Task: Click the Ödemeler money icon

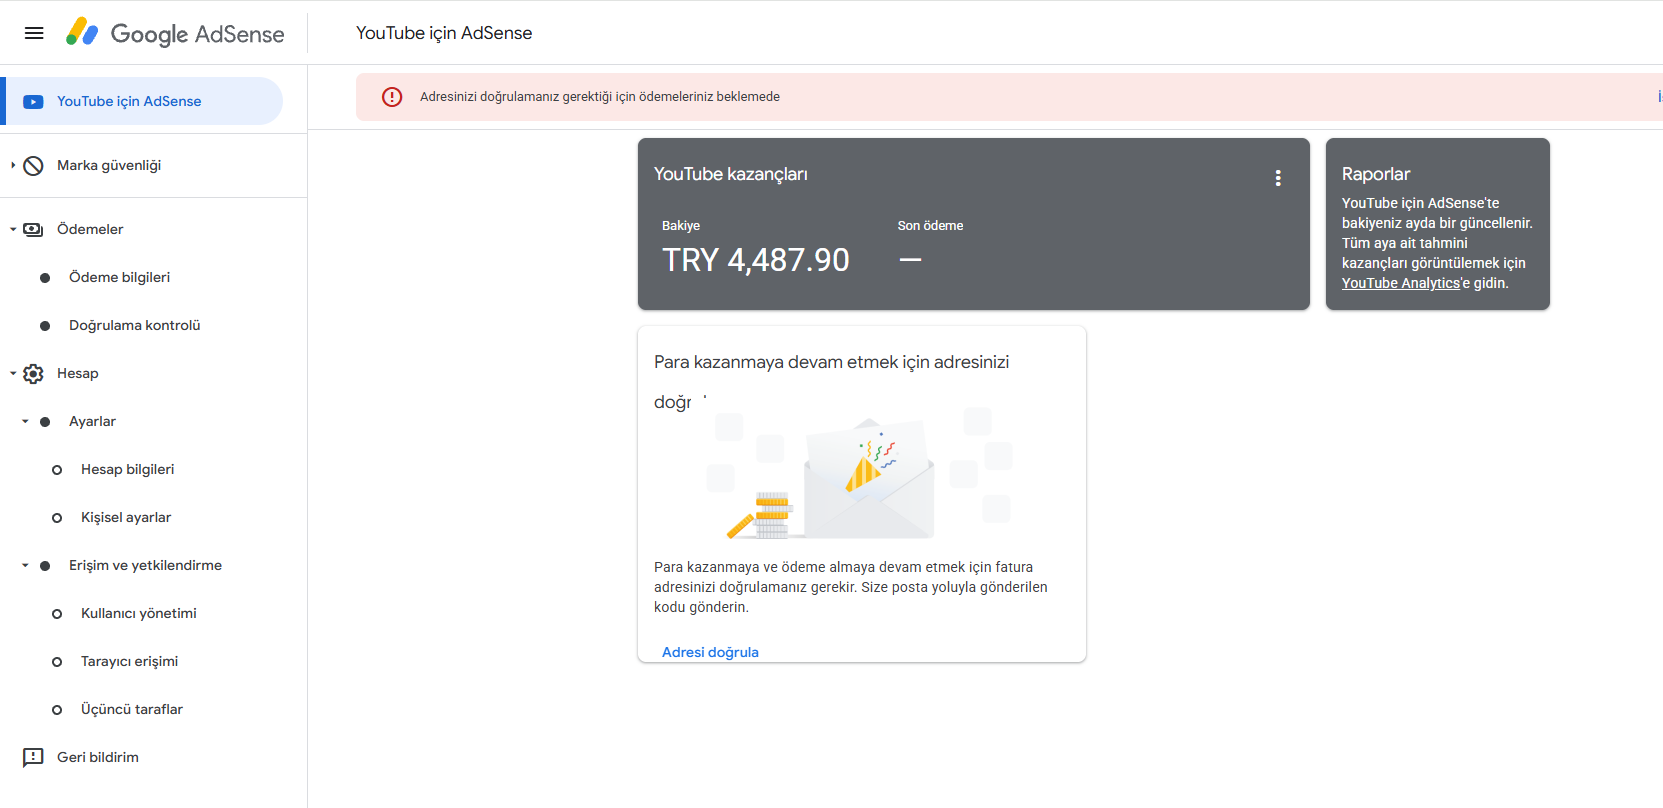Action: [x=33, y=230]
